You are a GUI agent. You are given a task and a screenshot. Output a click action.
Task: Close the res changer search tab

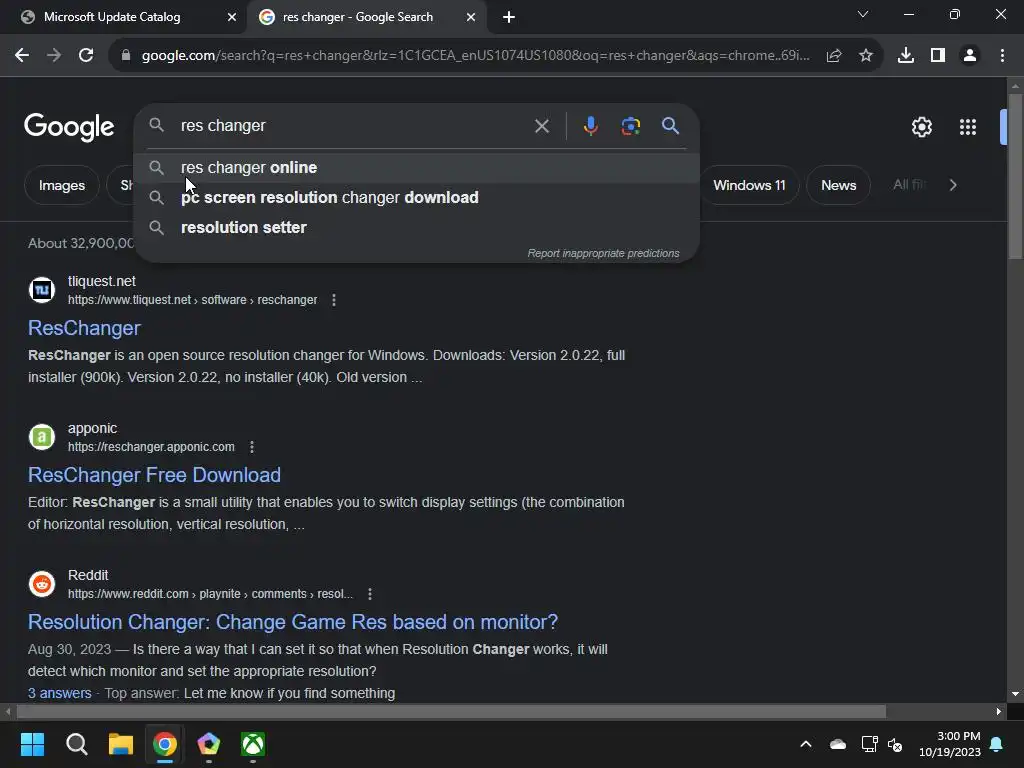coord(471,17)
